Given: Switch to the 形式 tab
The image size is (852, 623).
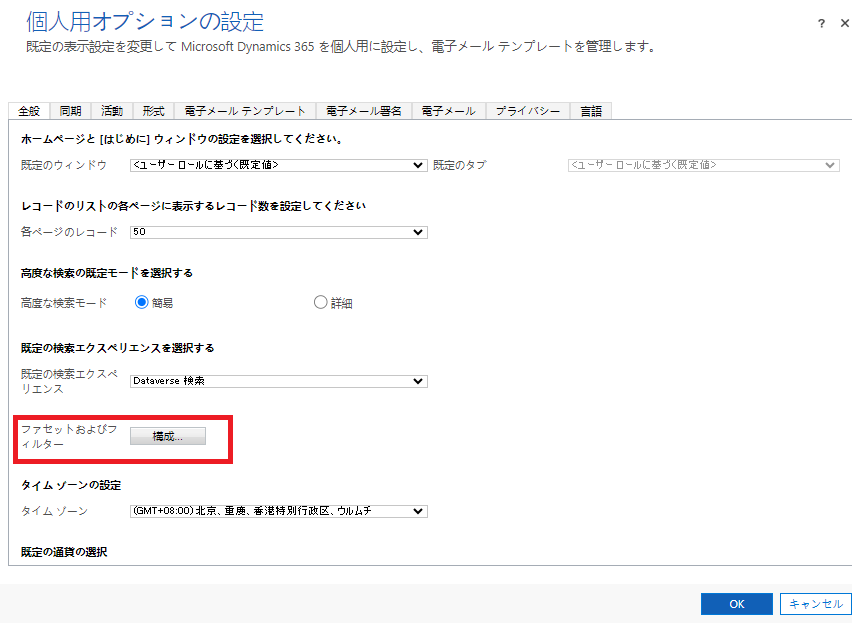Looking at the screenshot, I should 152,110.
